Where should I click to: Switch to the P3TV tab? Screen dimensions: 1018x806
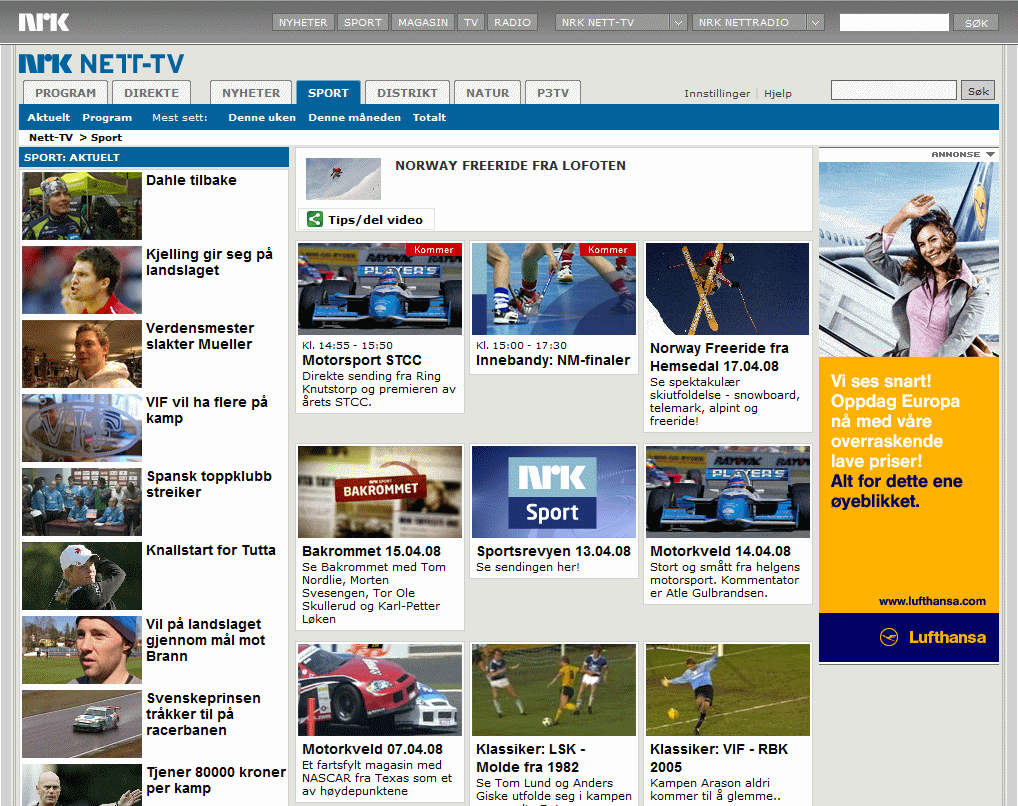click(x=553, y=93)
